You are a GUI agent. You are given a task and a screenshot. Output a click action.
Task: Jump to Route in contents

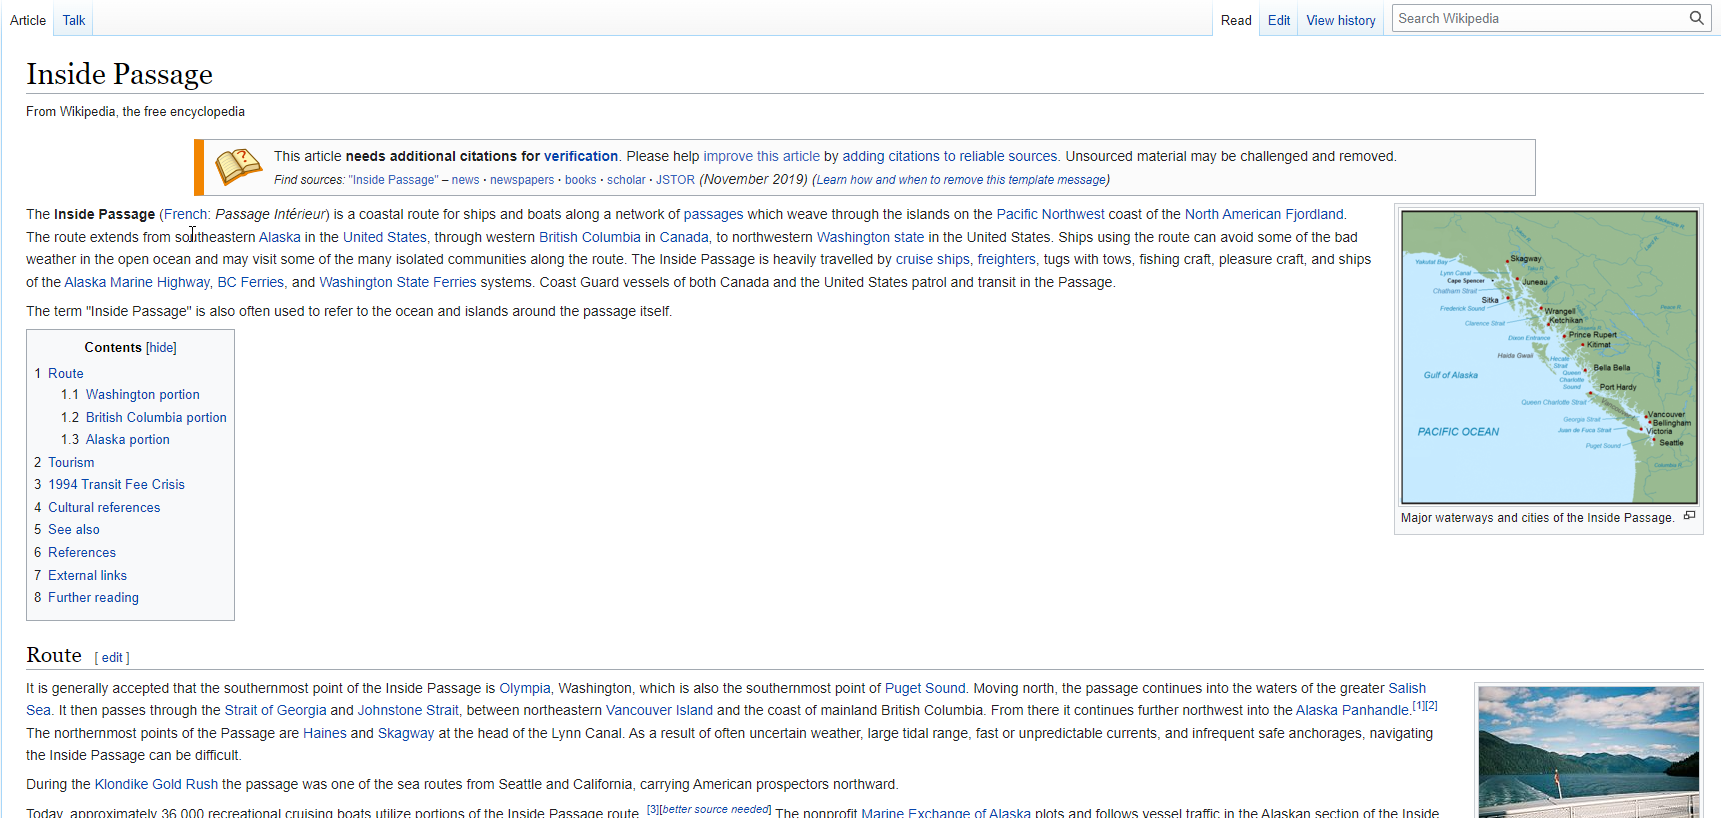point(66,373)
